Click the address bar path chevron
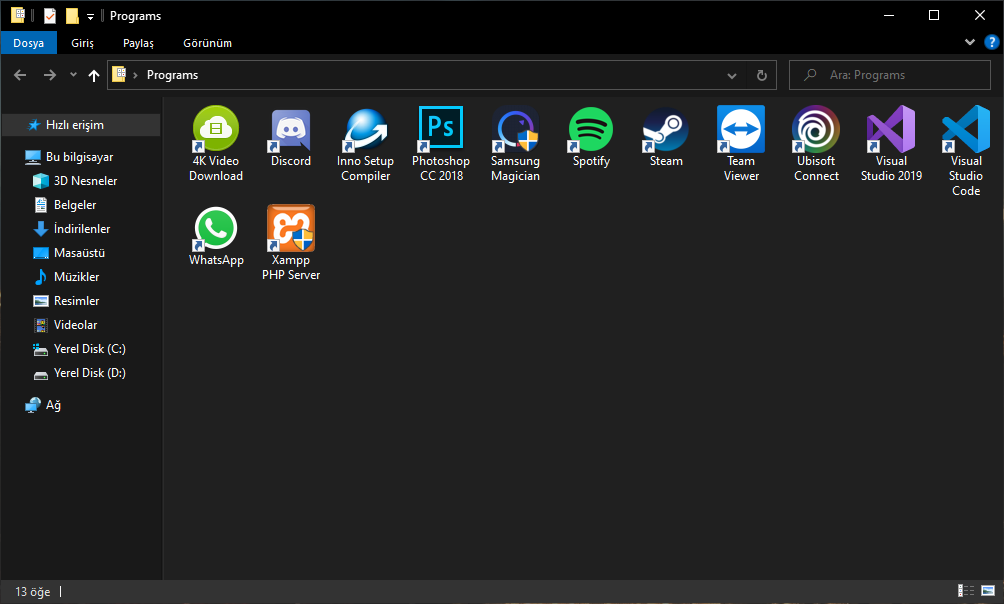This screenshot has width=1004, height=604. coord(135,76)
